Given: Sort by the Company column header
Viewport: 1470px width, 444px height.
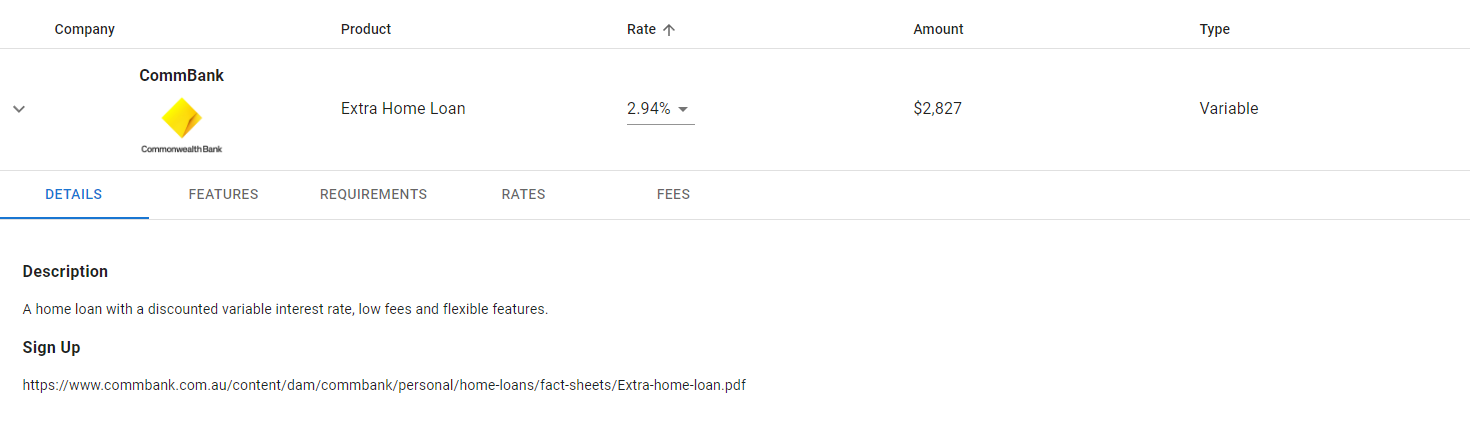Looking at the screenshot, I should click(85, 29).
